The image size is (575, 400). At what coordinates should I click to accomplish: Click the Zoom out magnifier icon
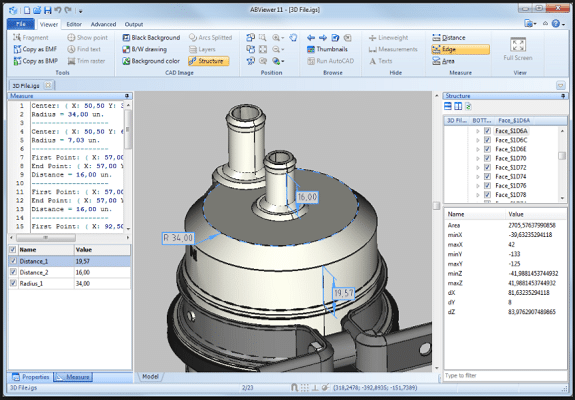276,49
